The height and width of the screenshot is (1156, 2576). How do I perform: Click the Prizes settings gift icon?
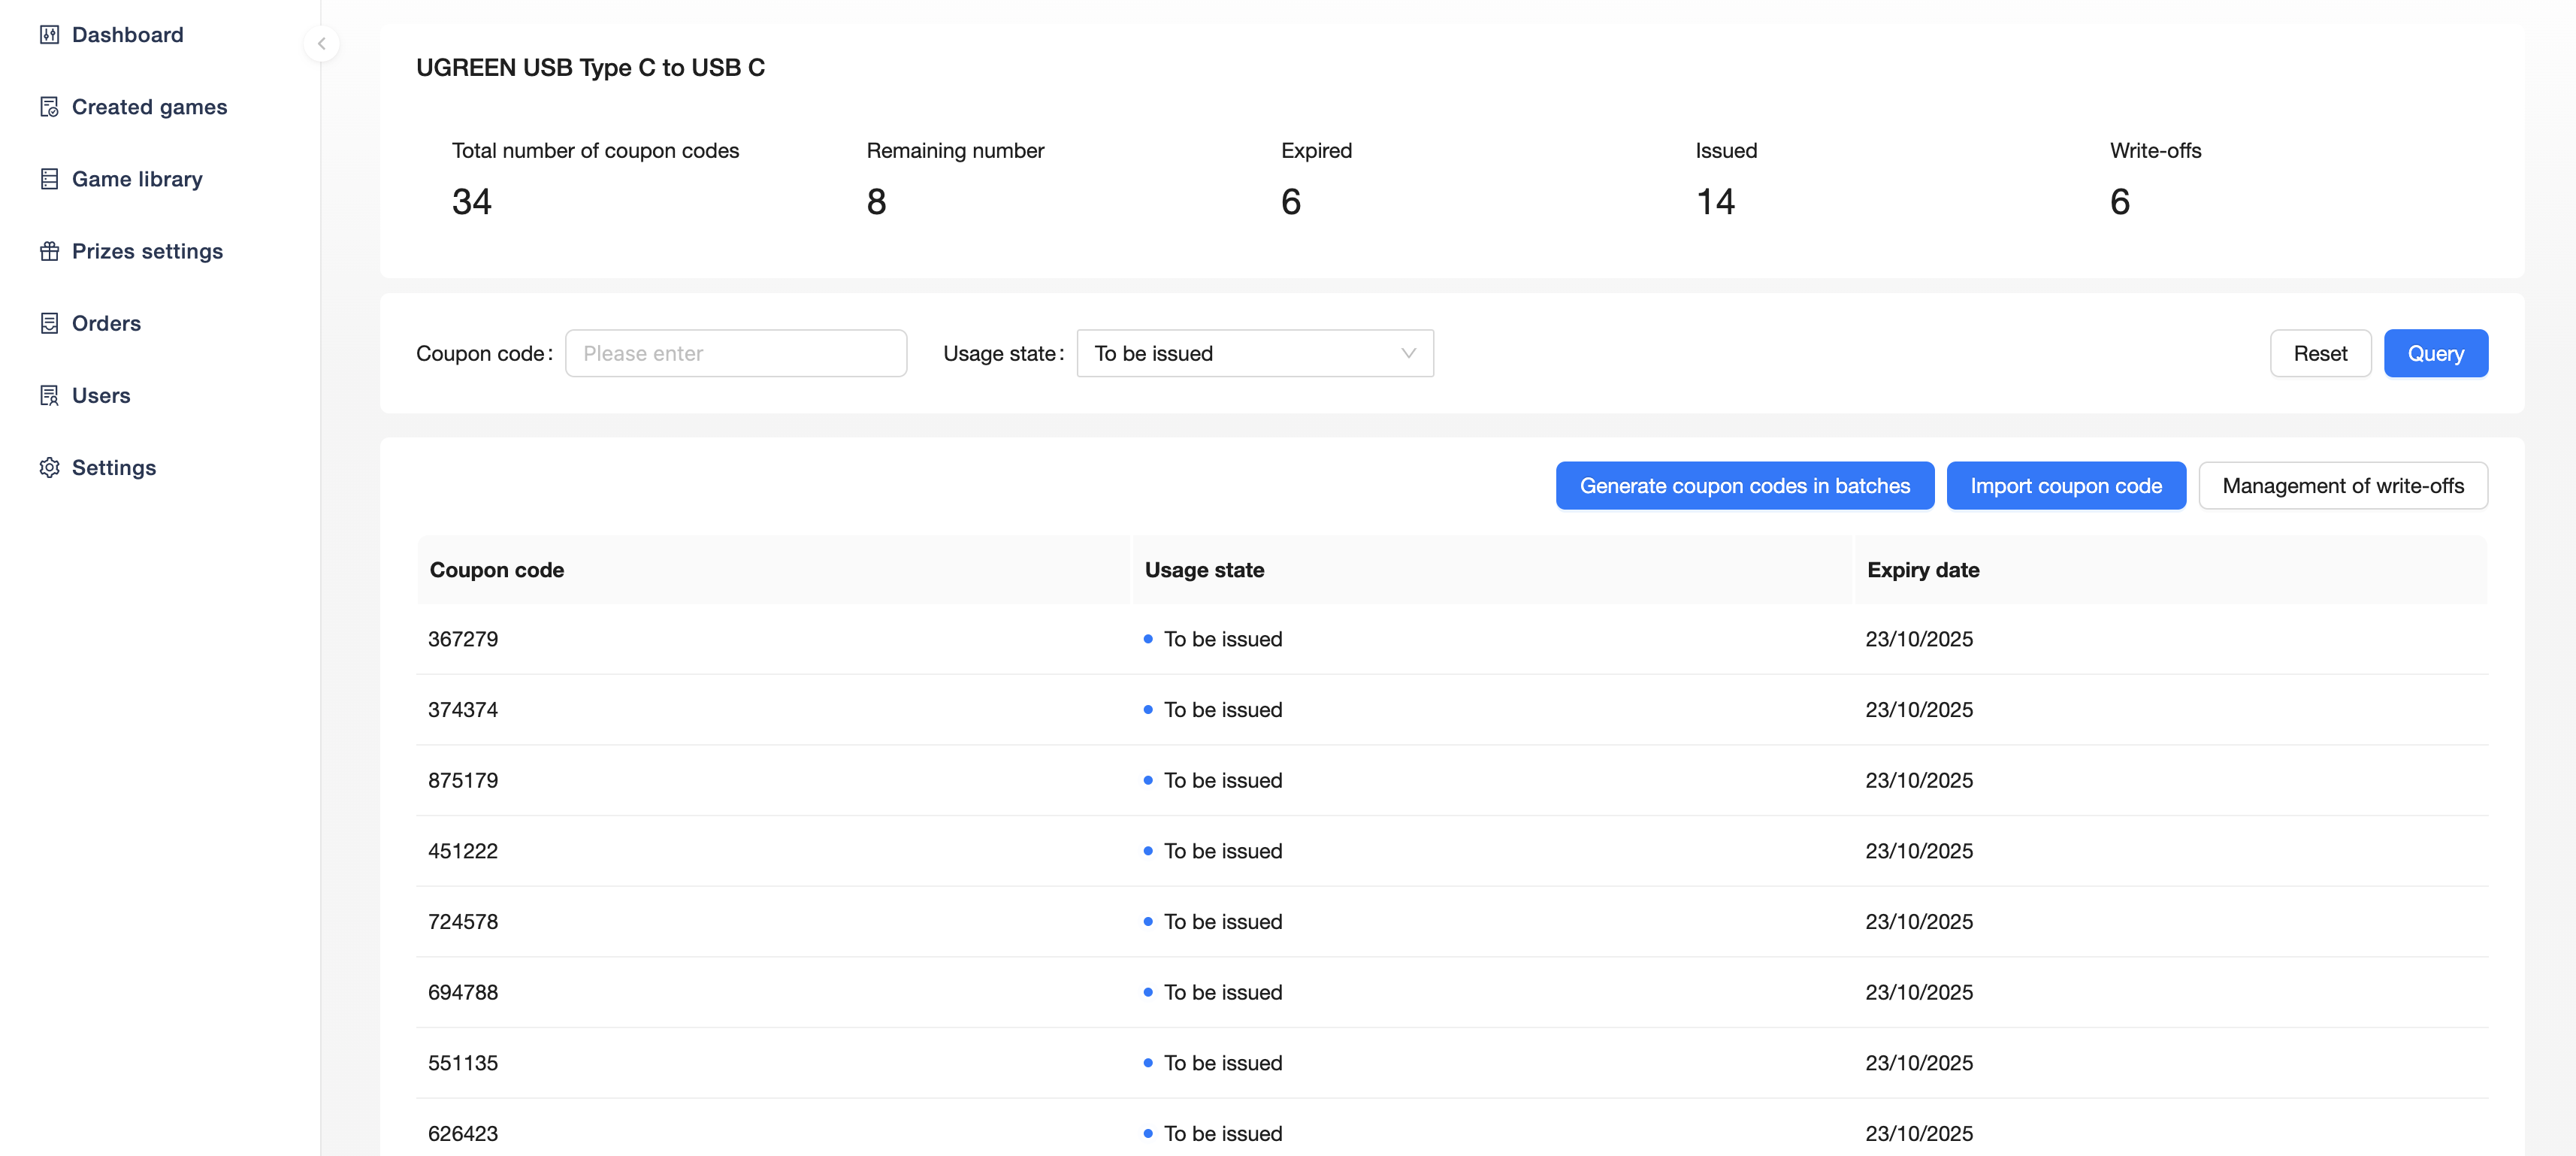[49, 251]
